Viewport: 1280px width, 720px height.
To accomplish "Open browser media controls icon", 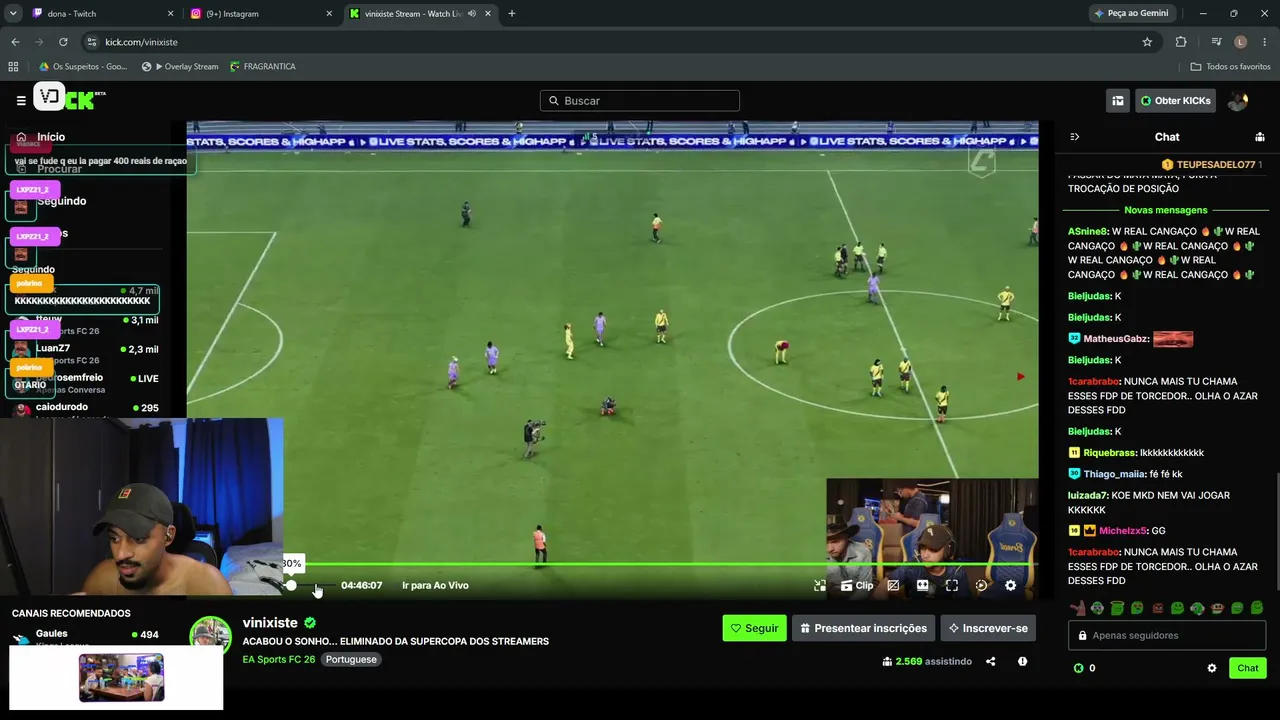I will tap(1216, 42).
